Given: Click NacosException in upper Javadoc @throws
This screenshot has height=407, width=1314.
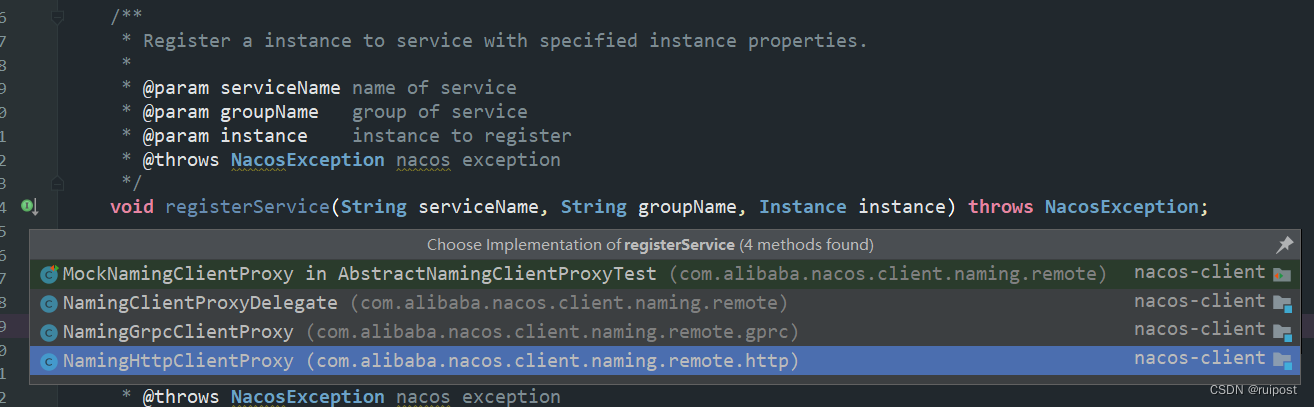Looking at the screenshot, I should (307, 160).
